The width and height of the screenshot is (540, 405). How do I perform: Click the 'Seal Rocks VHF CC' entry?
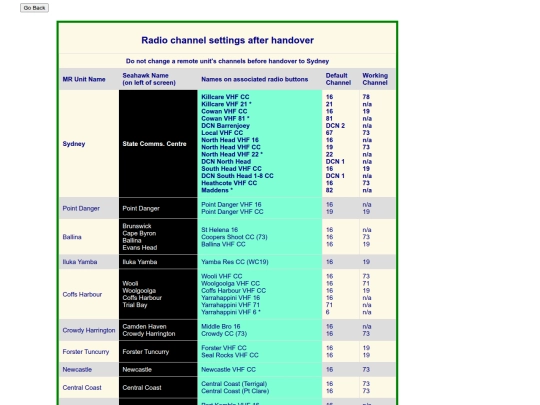click(230, 355)
